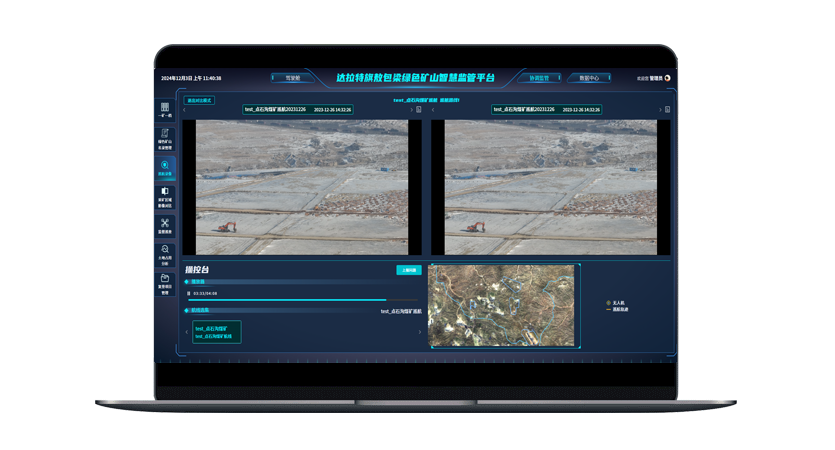Open the drone monitoring sidebar icon
835x450 pixels.
point(165,225)
